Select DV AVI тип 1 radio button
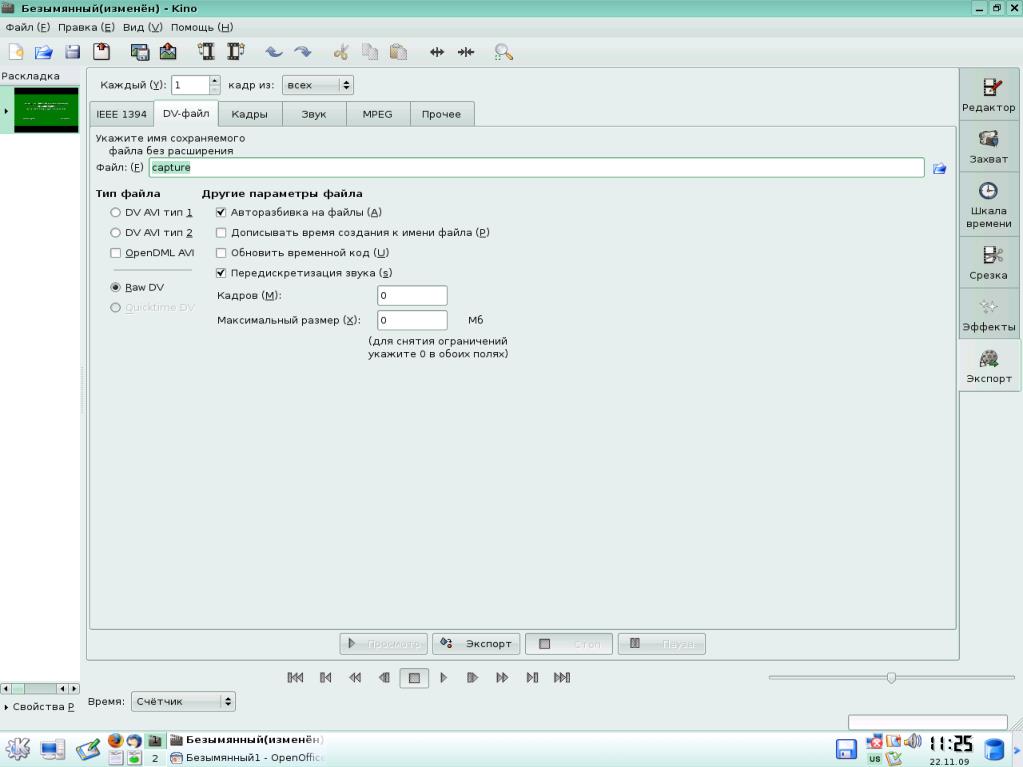Image resolution: width=1023 pixels, height=767 pixels. pyautogui.click(x=115, y=212)
